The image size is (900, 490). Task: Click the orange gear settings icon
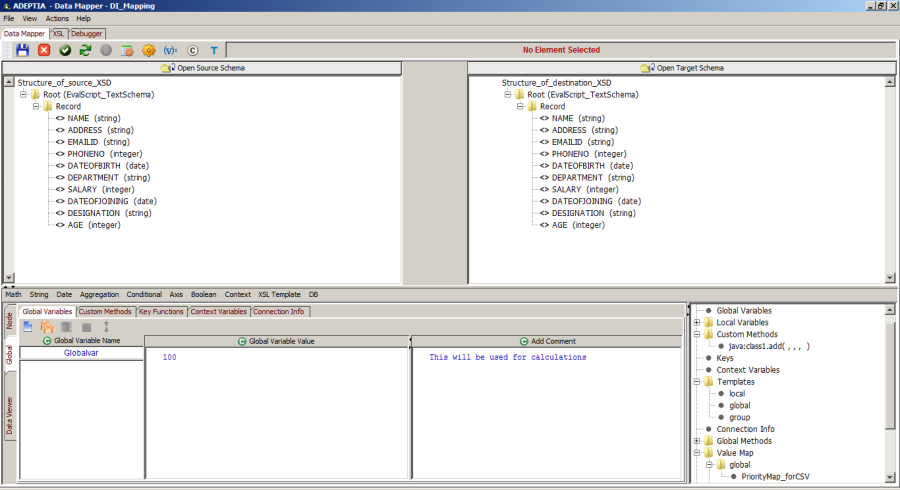tap(148, 50)
